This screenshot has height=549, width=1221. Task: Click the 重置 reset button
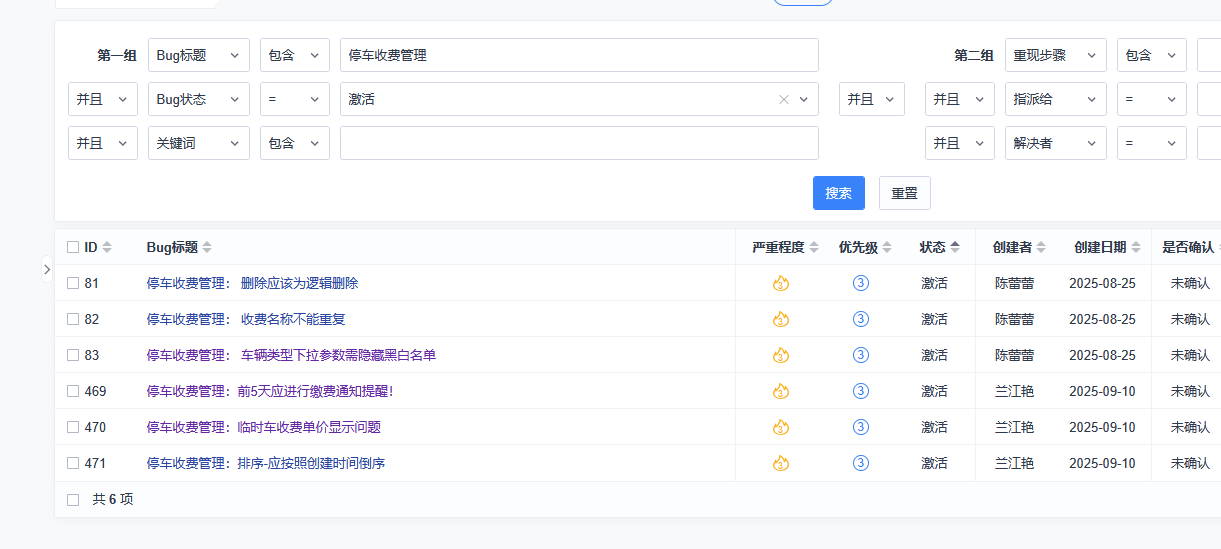coord(904,193)
